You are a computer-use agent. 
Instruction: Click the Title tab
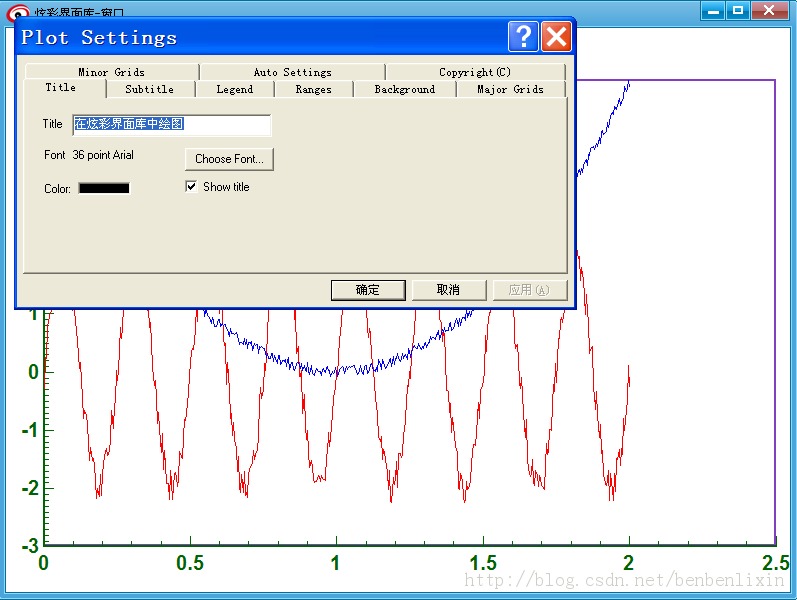click(60, 88)
